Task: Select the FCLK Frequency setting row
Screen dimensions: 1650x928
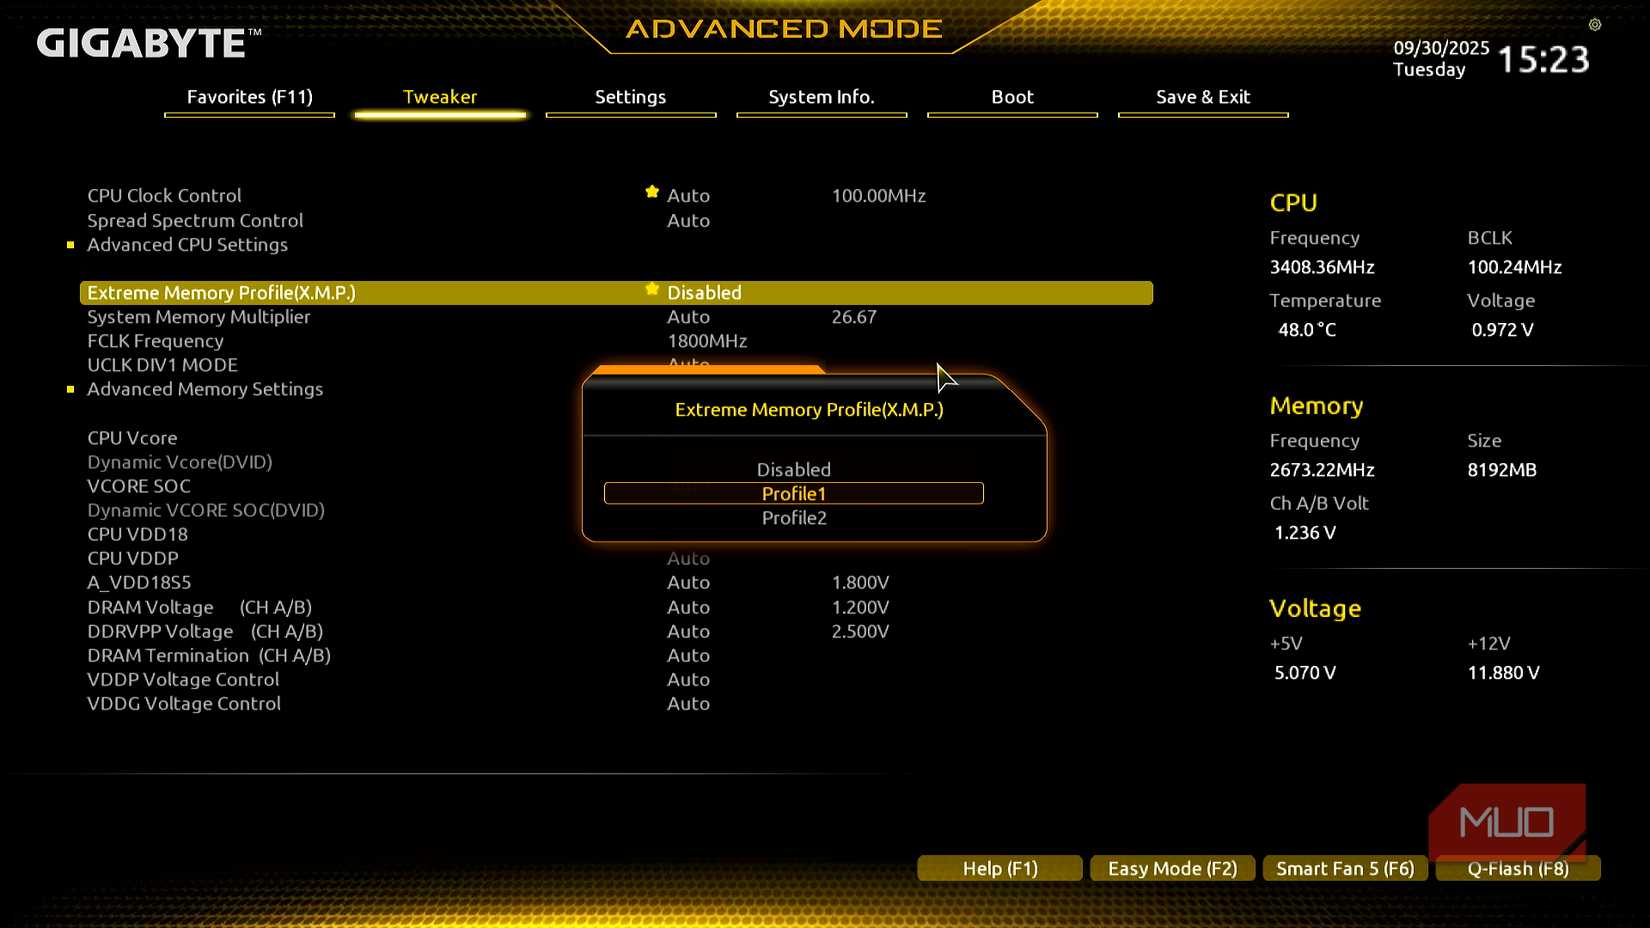Action: 155,341
